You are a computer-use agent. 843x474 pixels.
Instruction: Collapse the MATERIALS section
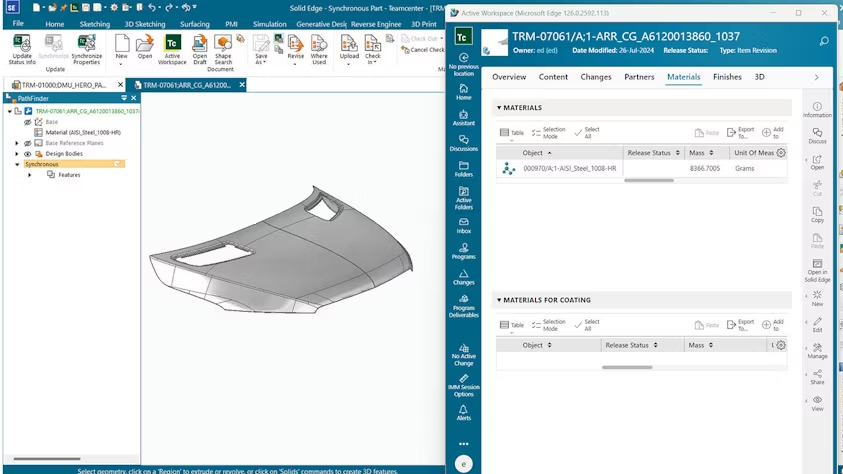499,108
